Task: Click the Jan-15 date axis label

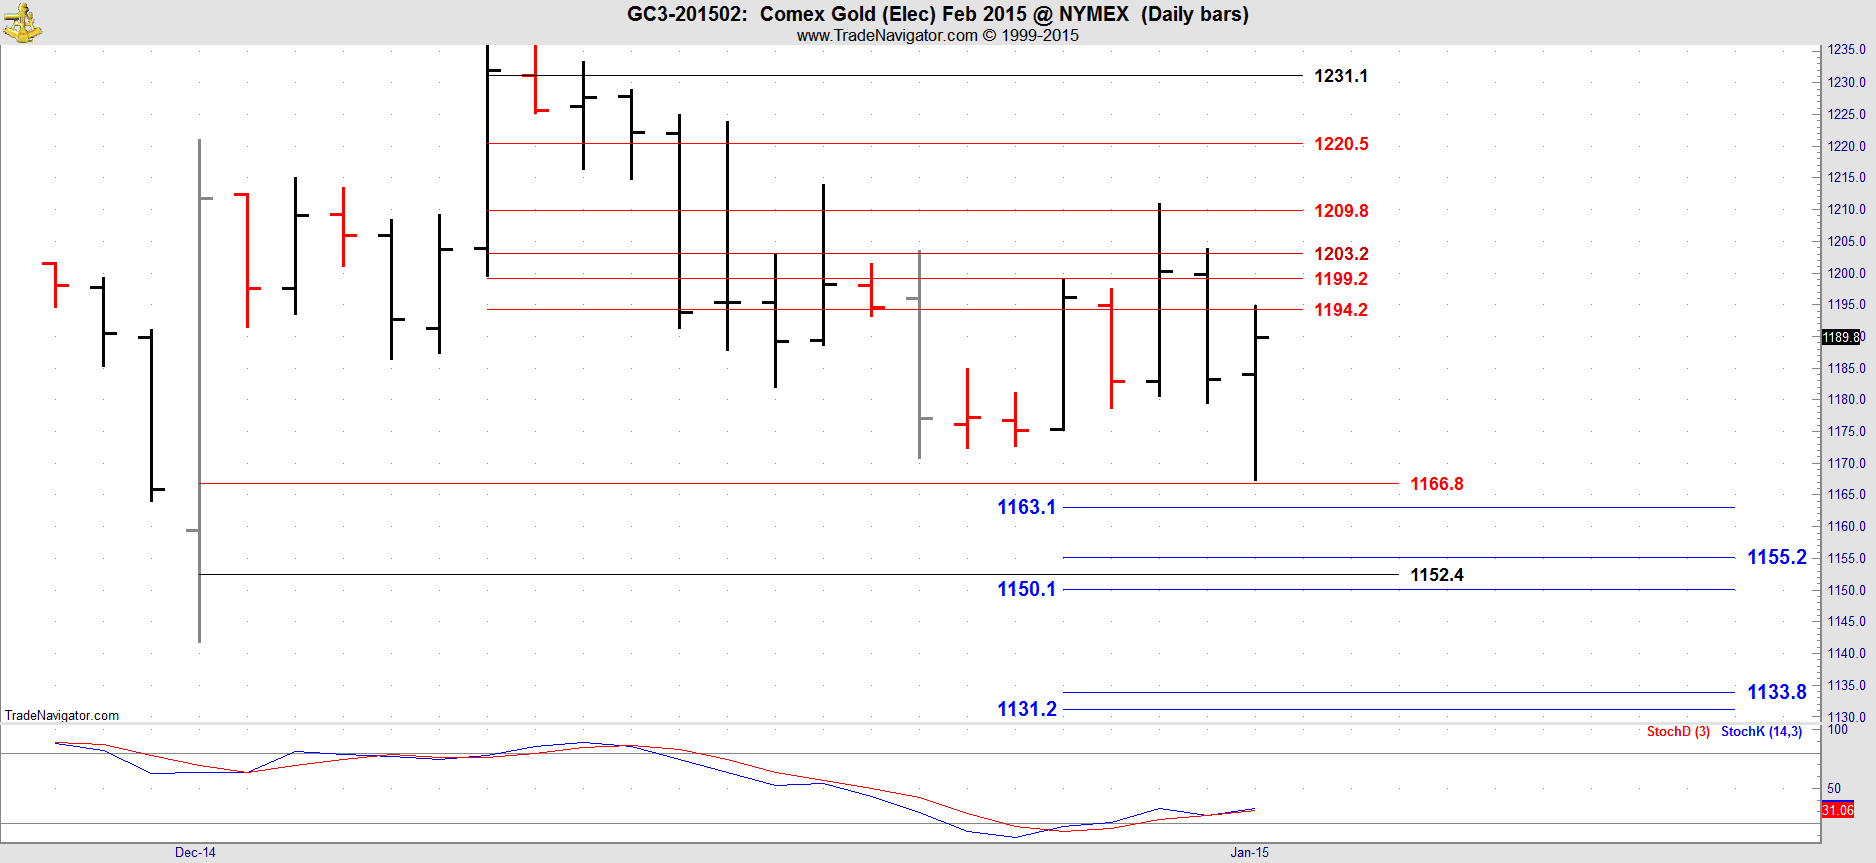Action: (1249, 852)
